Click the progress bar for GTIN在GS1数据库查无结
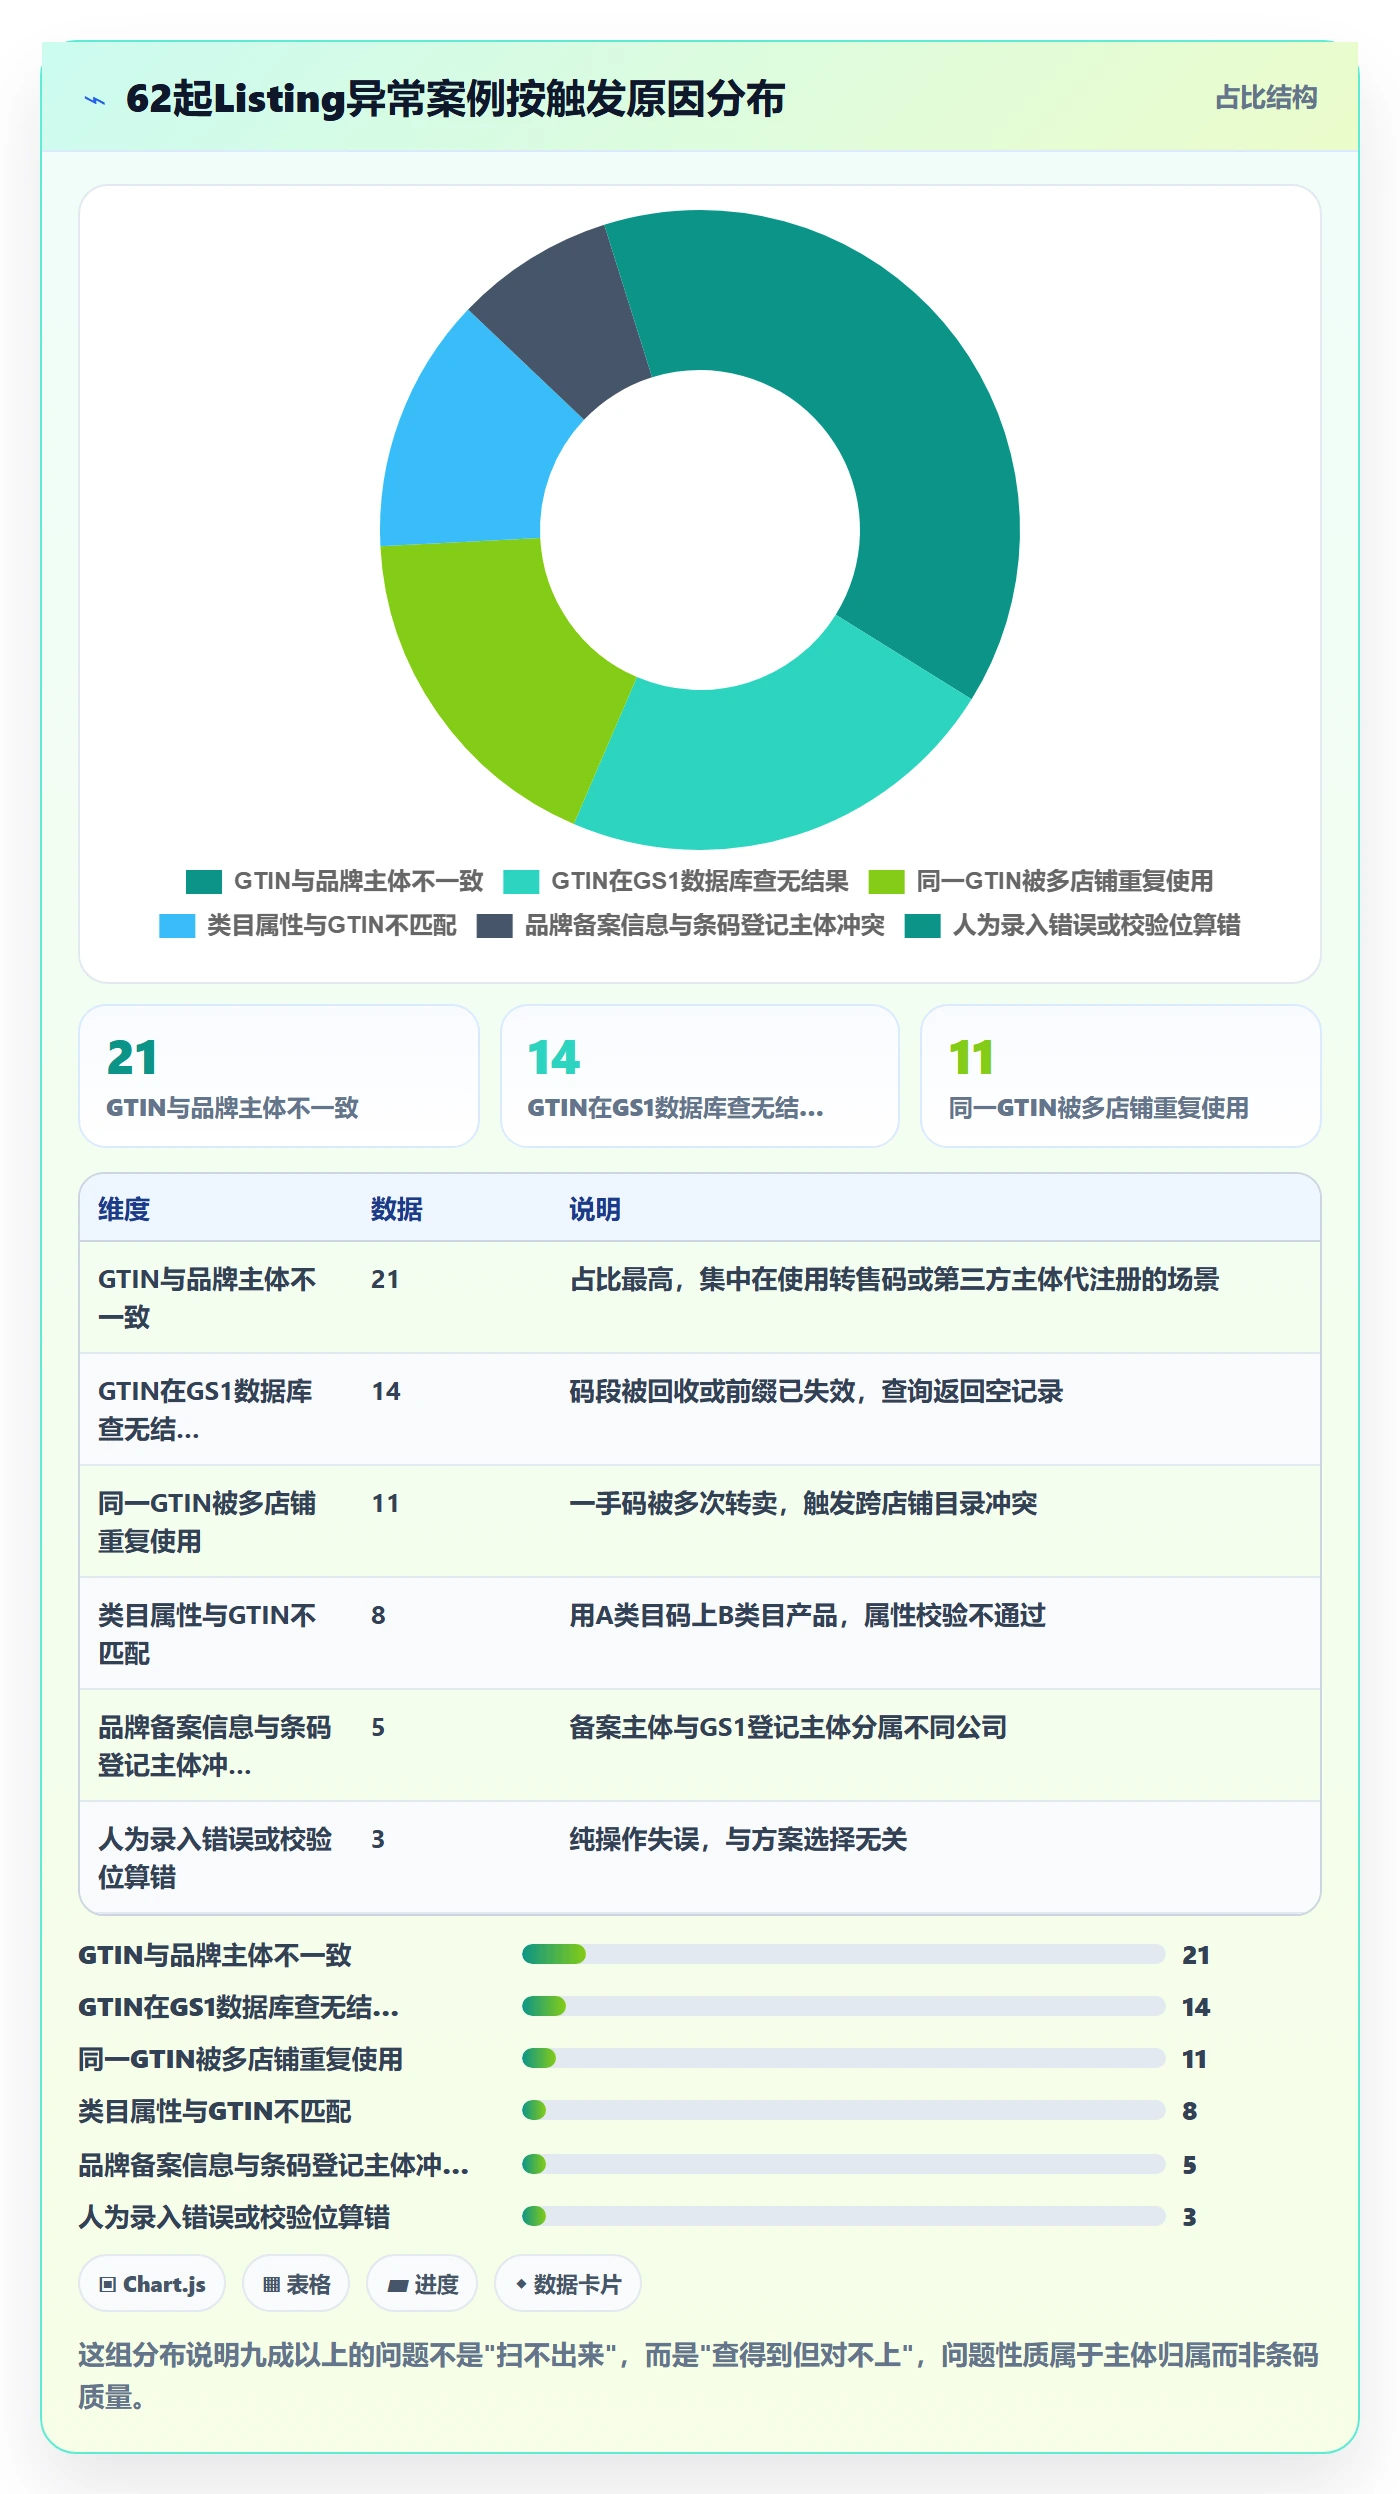Viewport: 1400px width, 2494px height. pos(844,2006)
